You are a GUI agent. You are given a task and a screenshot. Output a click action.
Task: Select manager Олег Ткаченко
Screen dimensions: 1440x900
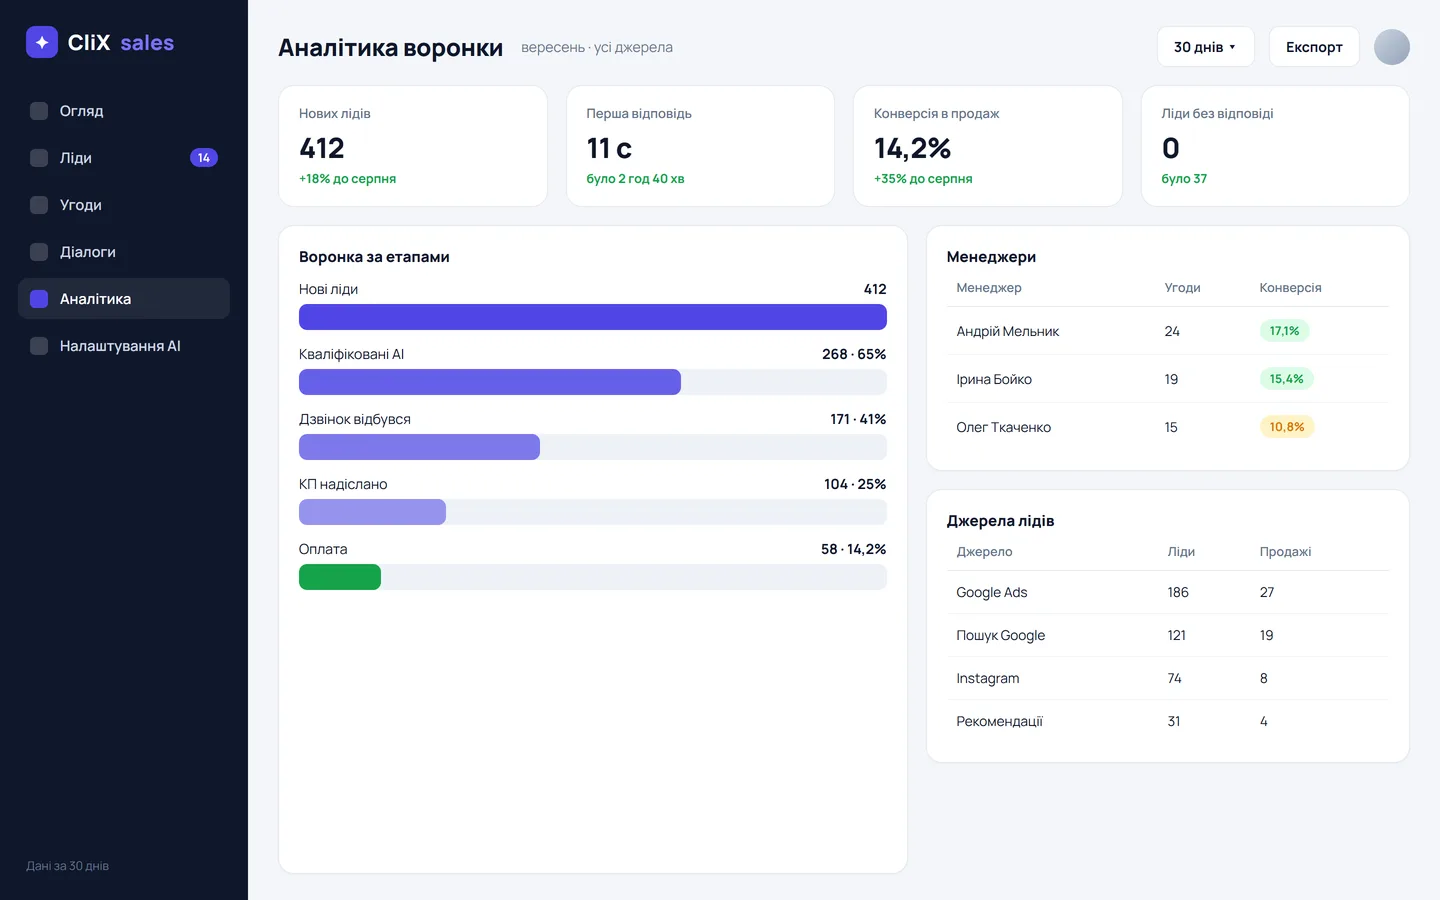[x=1168, y=427]
